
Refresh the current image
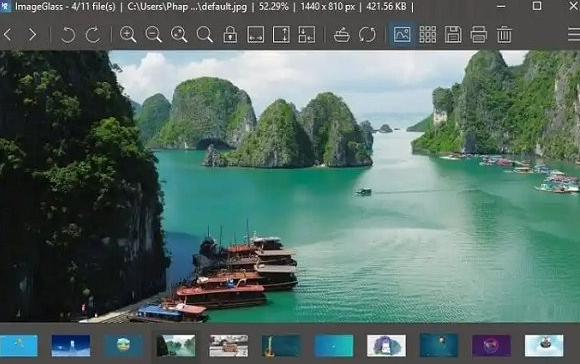click(x=367, y=35)
